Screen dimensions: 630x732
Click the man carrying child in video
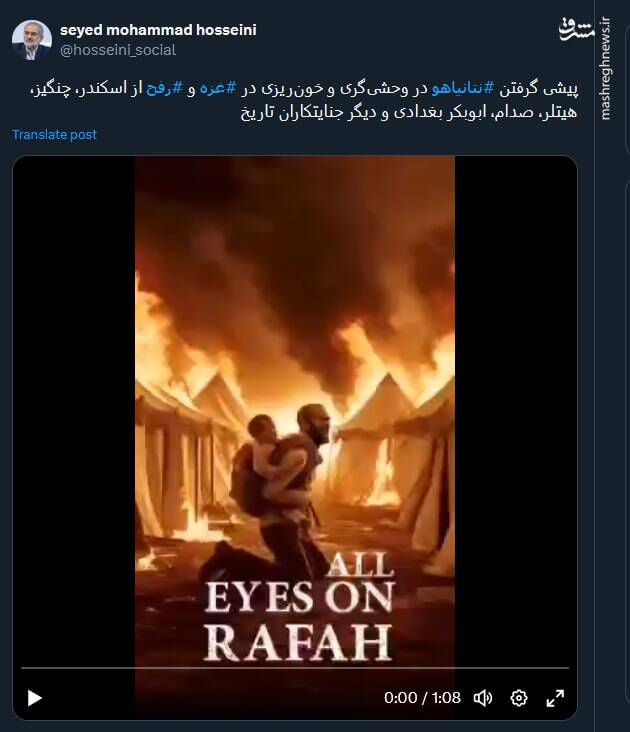coord(280,486)
